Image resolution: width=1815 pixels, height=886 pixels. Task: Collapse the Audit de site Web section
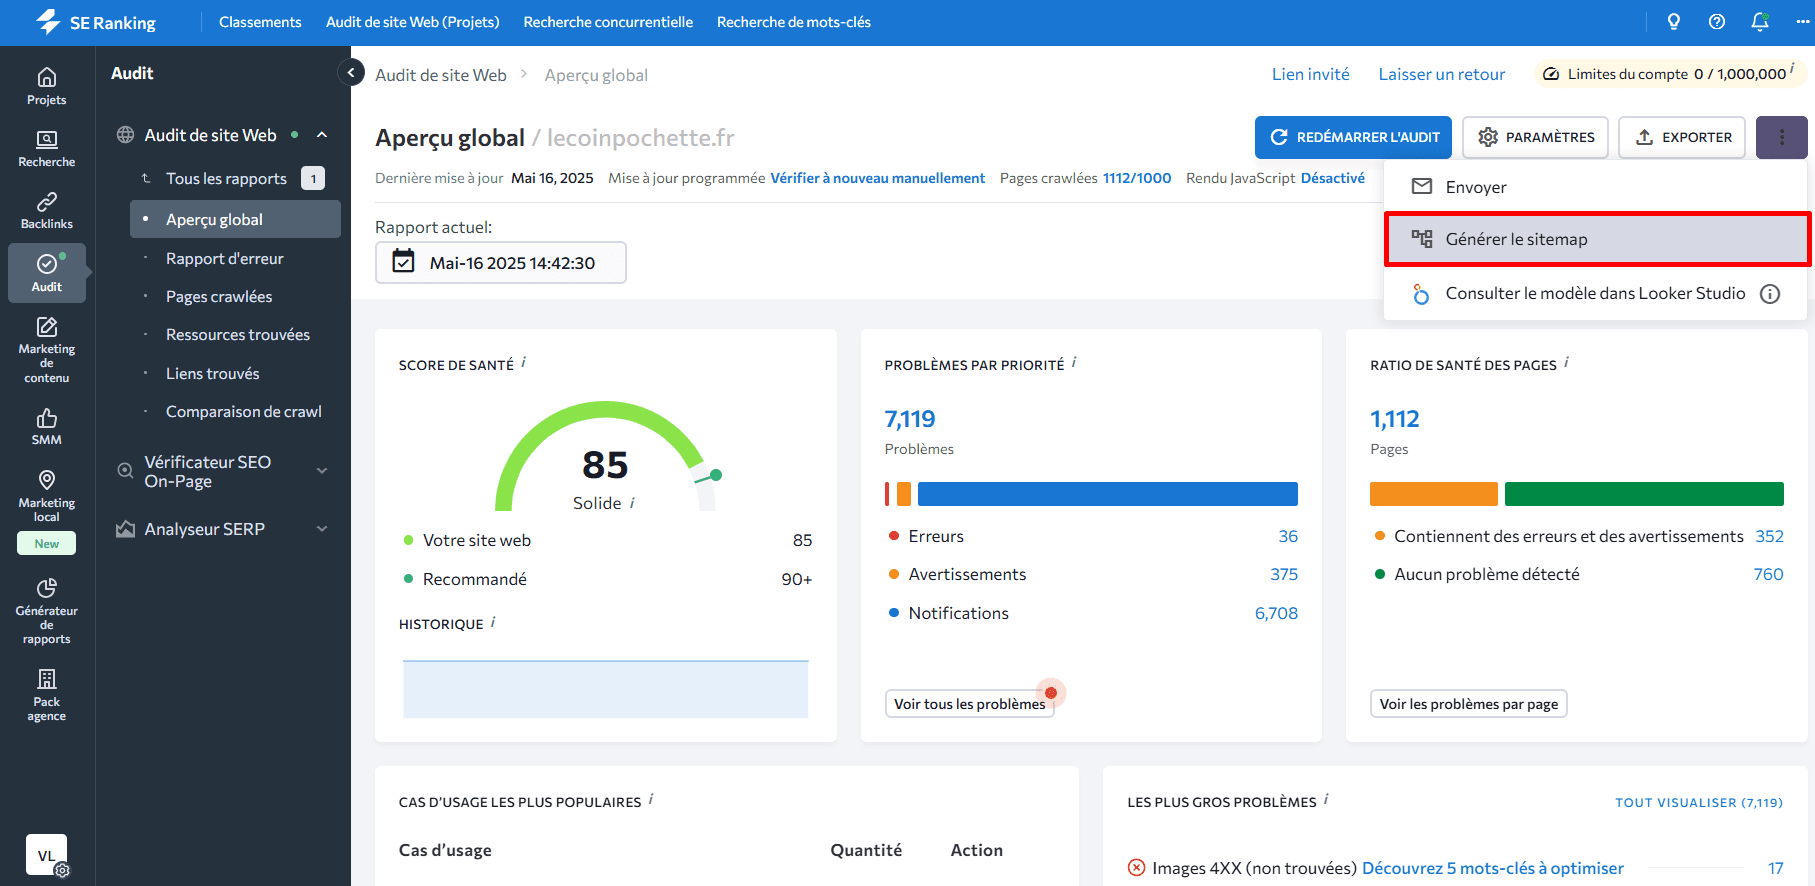pyautogui.click(x=322, y=135)
